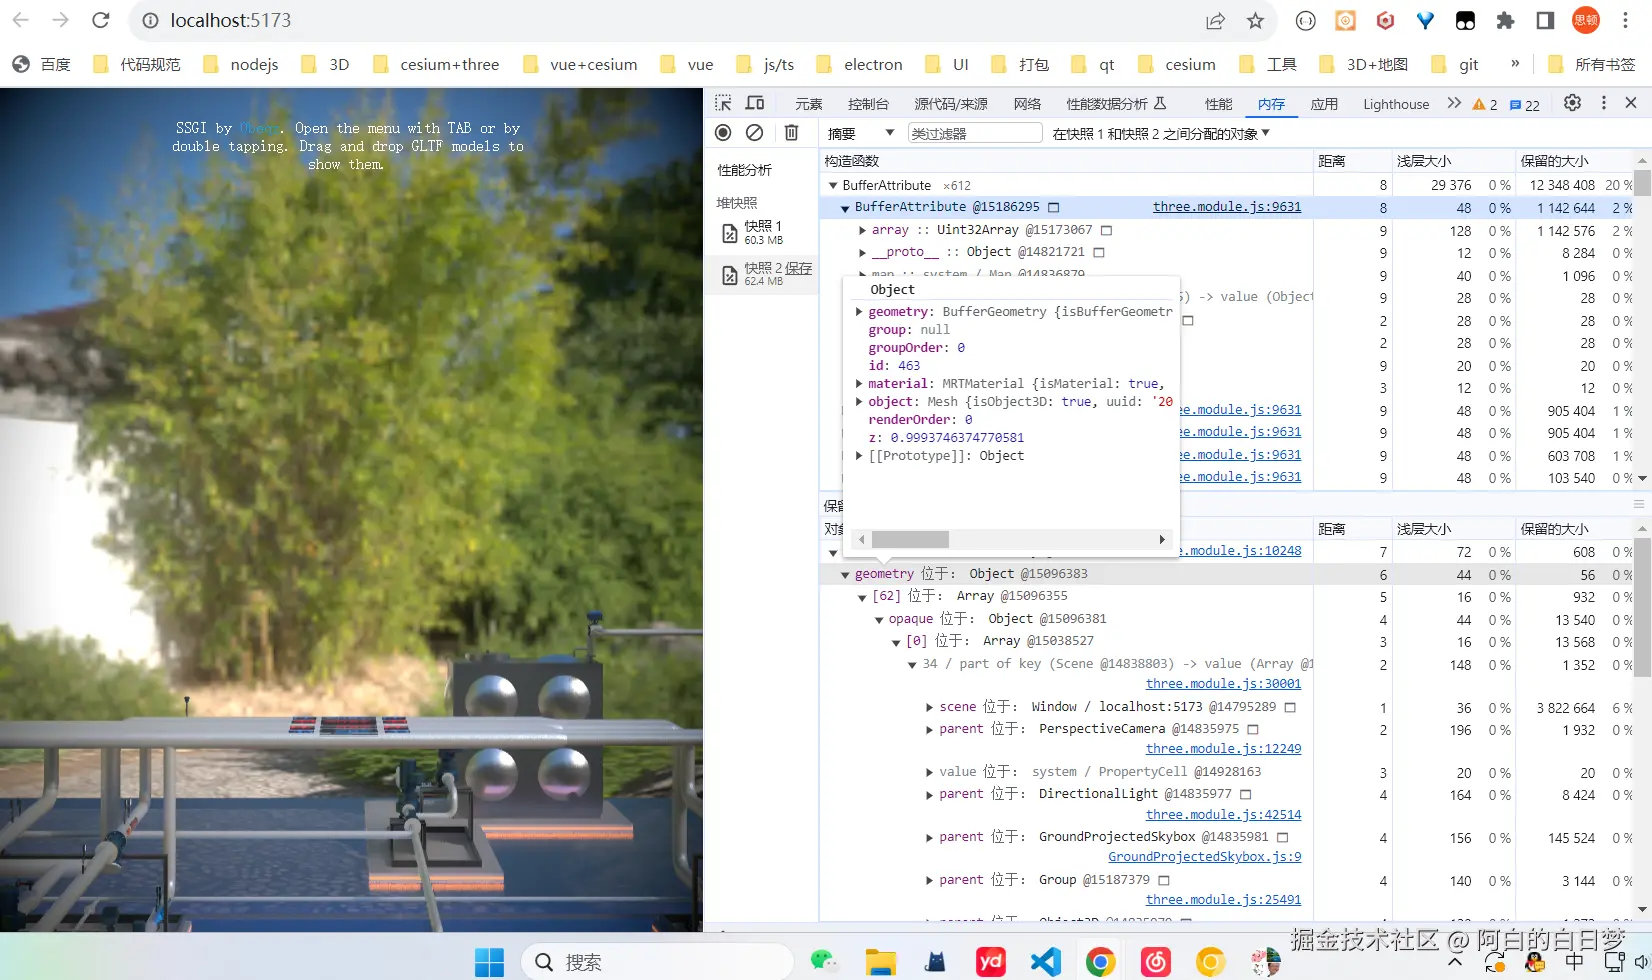Toggle the inspect element selector
Viewport: 1652px width, 980px height.
[723, 103]
